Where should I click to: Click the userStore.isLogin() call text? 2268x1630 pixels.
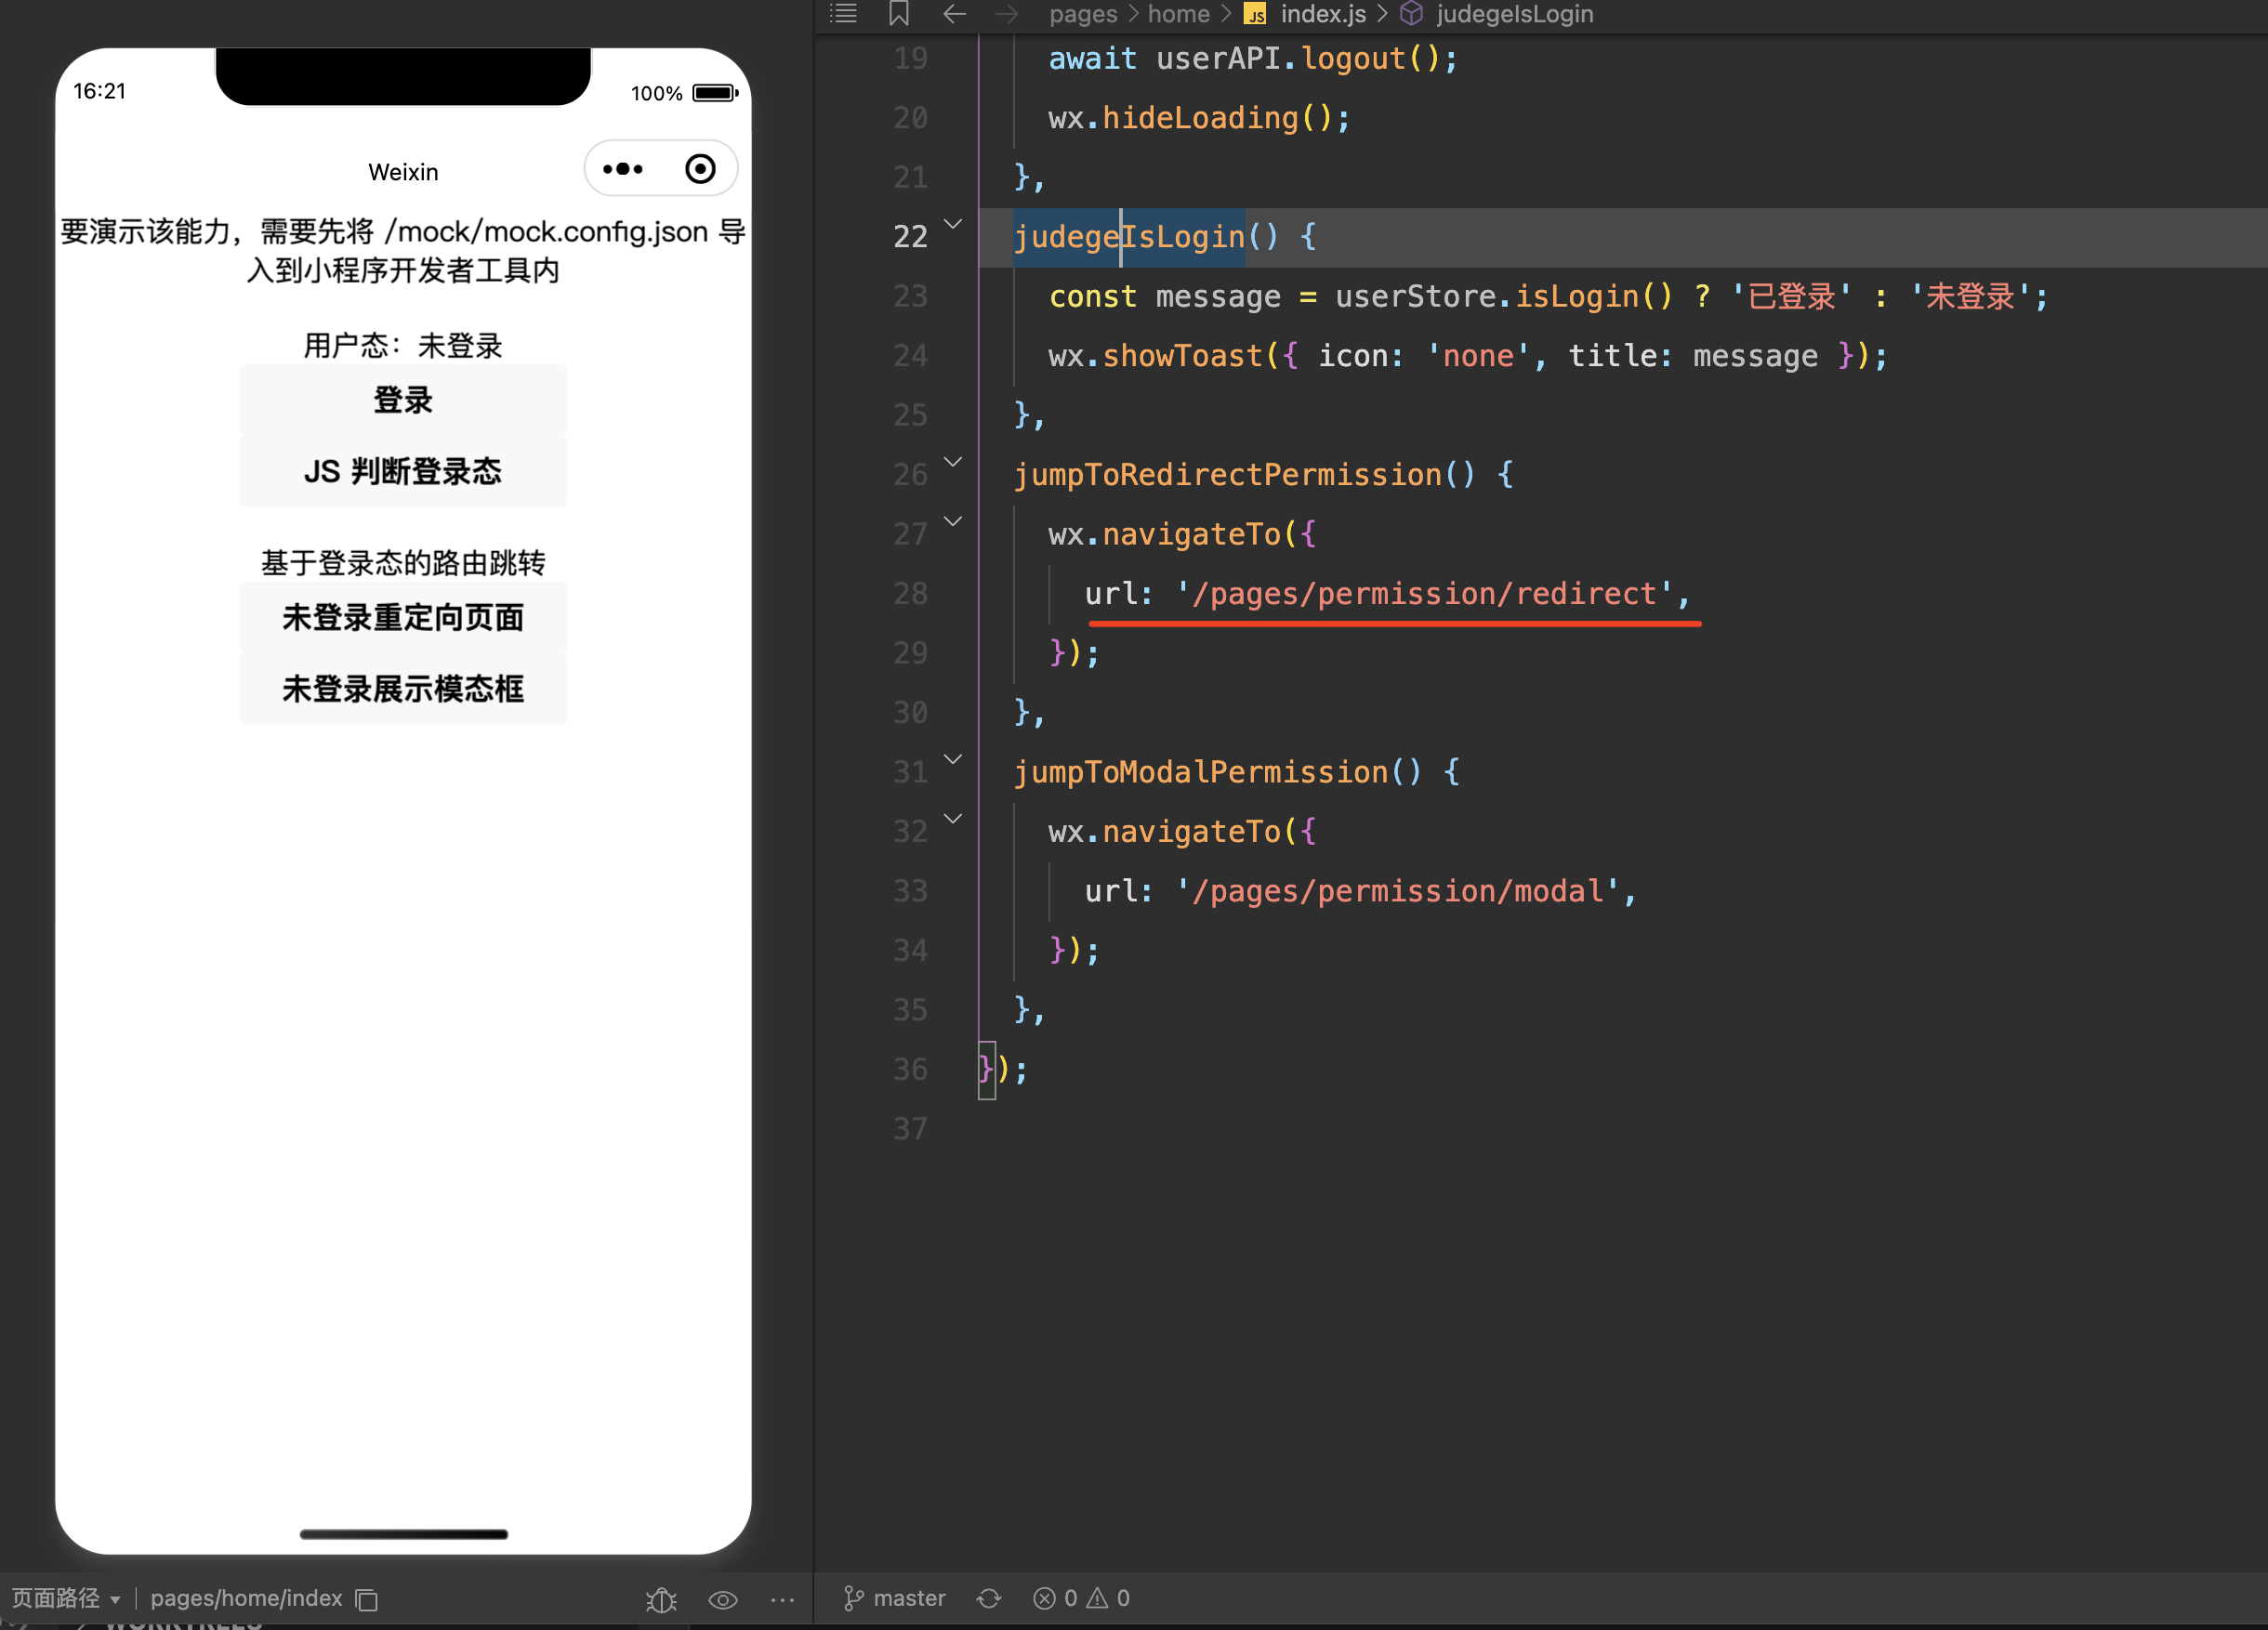point(1503,296)
